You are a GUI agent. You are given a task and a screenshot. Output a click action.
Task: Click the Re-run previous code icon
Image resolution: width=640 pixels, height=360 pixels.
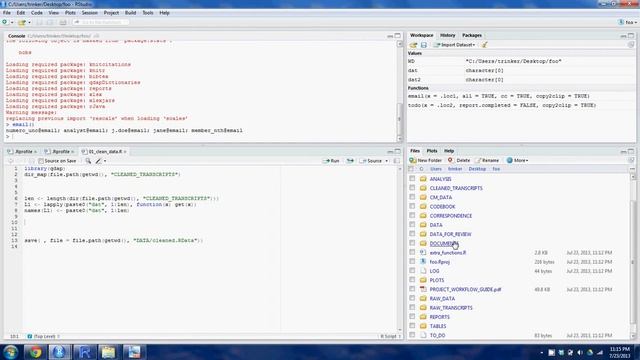coord(350,161)
